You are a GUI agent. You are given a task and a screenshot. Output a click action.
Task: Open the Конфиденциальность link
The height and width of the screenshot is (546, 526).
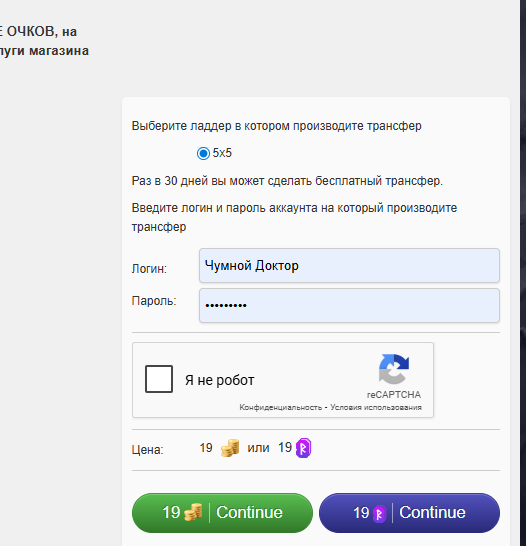[281, 407]
